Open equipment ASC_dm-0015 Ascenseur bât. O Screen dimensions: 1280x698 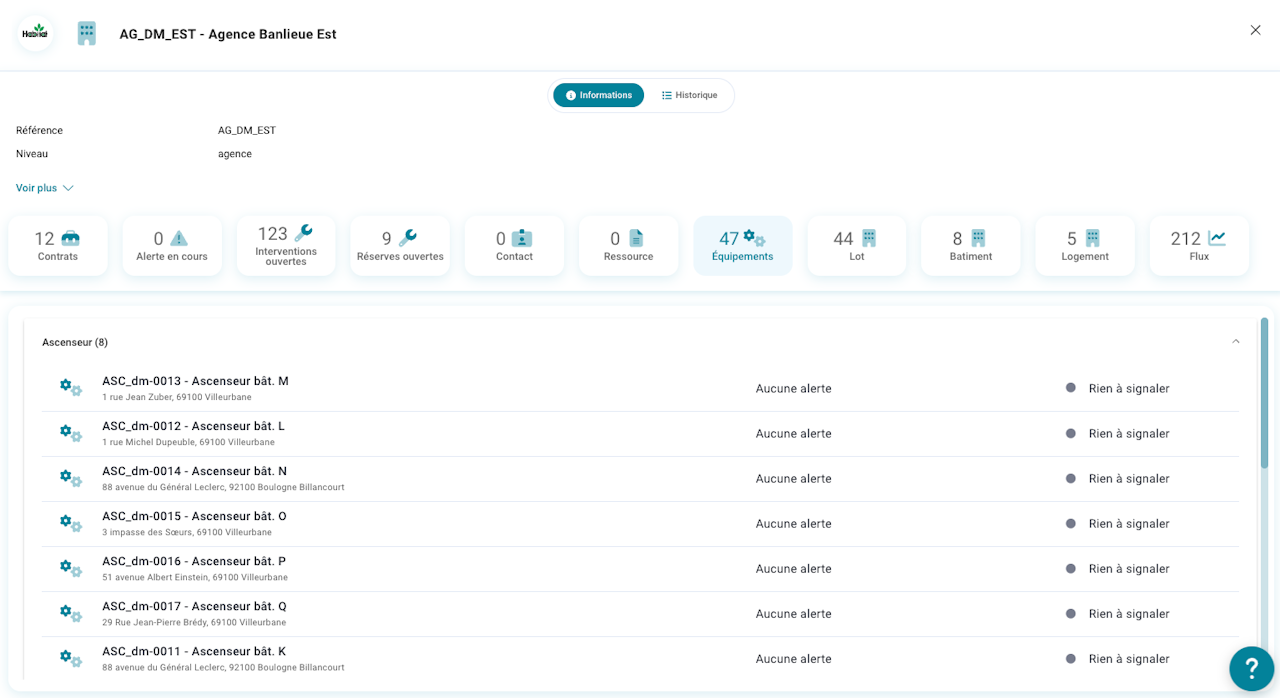(x=640, y=524)
